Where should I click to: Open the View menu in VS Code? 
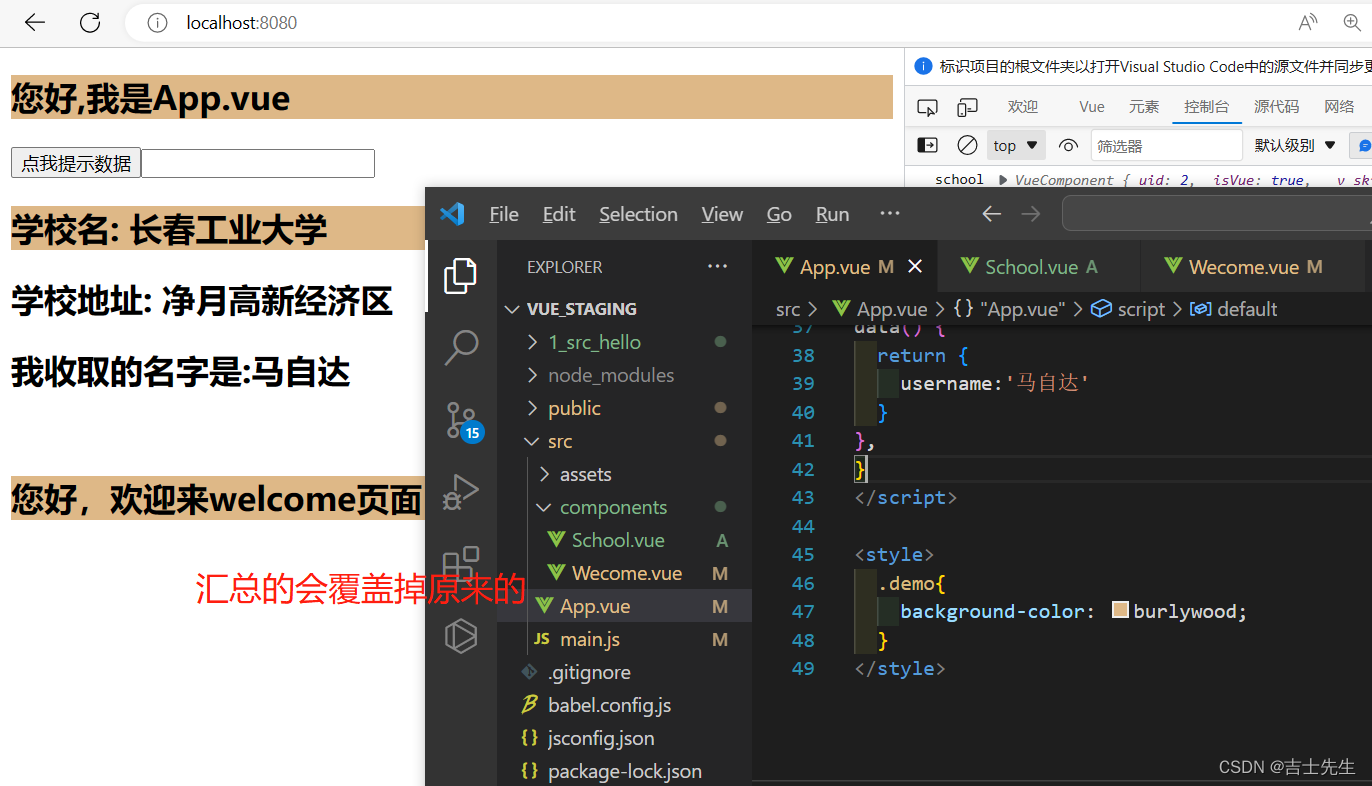coord(722,214)
